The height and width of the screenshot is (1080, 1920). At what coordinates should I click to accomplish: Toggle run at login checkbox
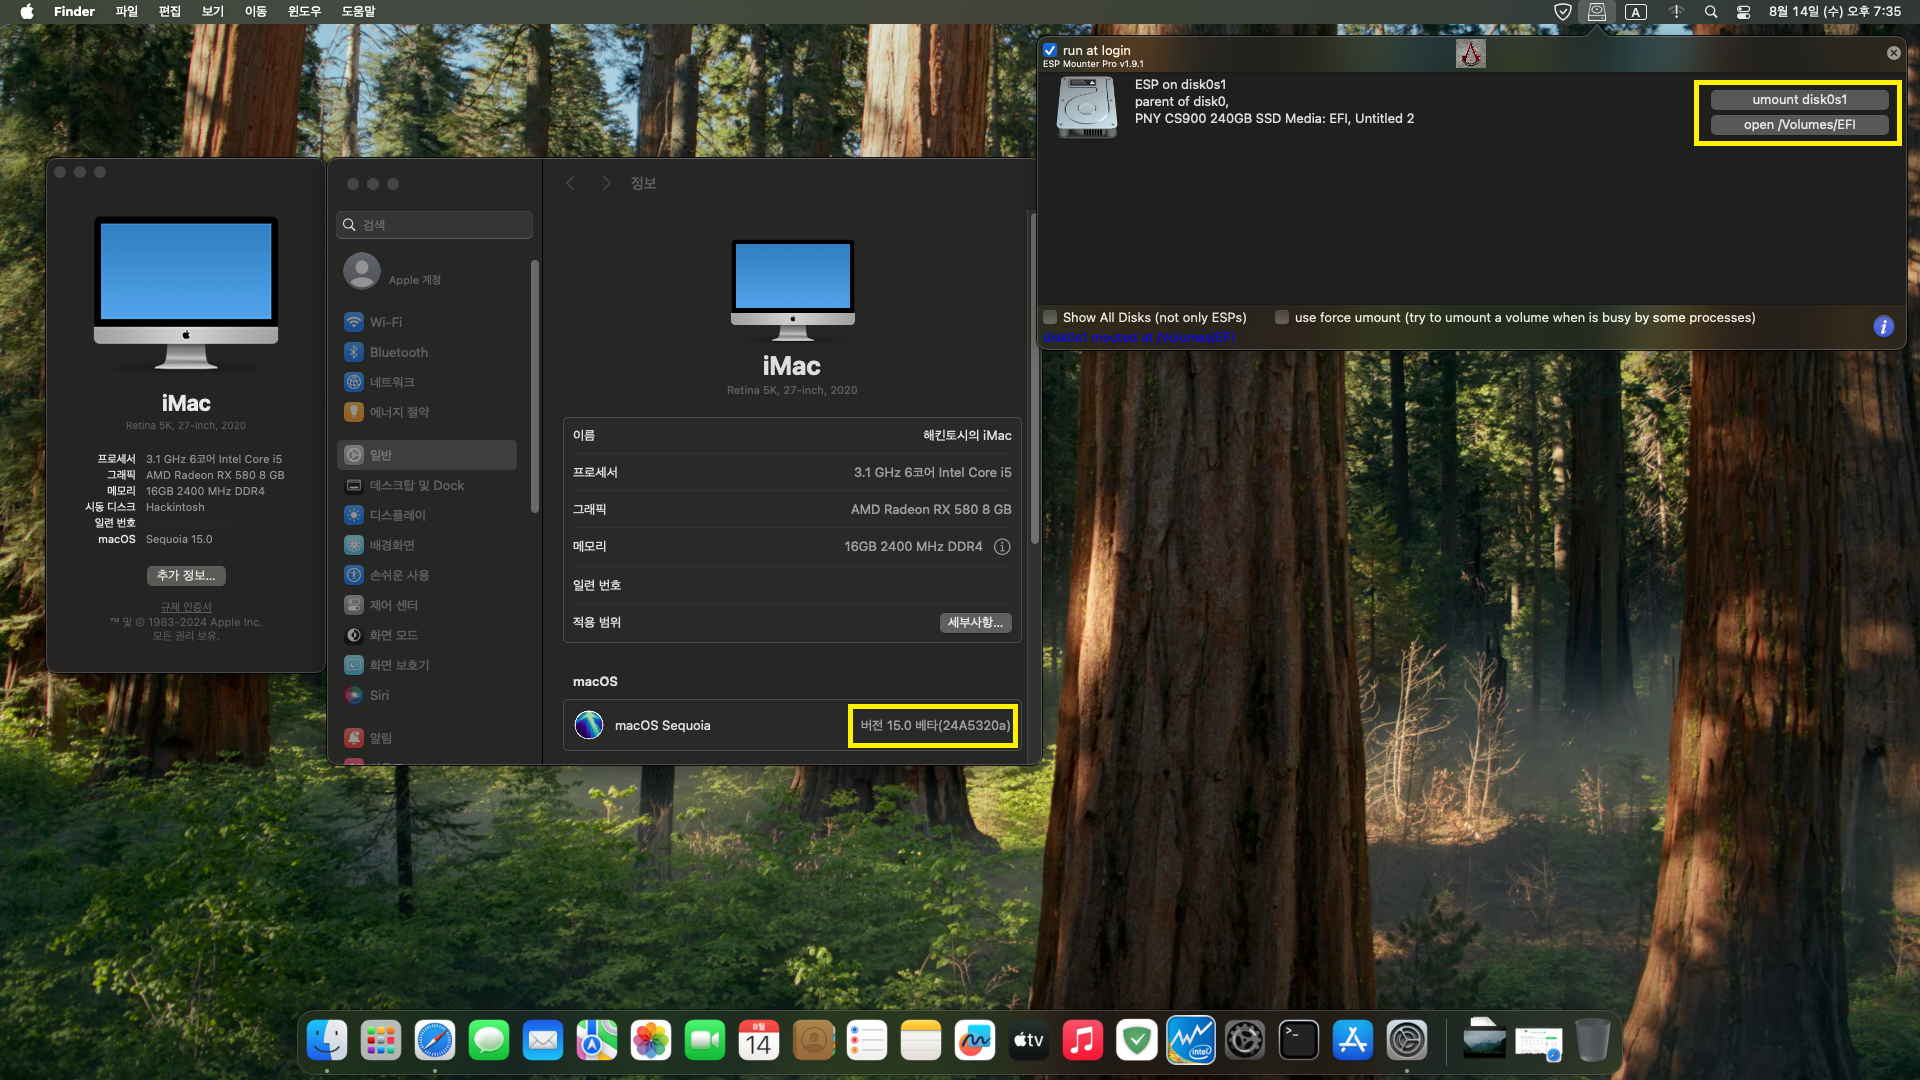pos(1050,50)
